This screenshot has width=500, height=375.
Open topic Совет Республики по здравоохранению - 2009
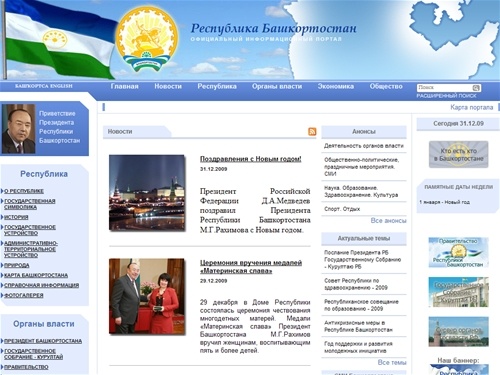tap(356, 284)
